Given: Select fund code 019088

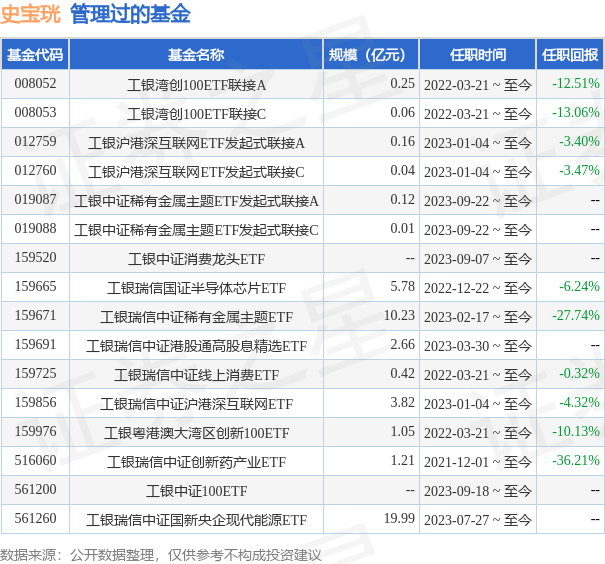Looking at the screenshot, I should (35, 228).
